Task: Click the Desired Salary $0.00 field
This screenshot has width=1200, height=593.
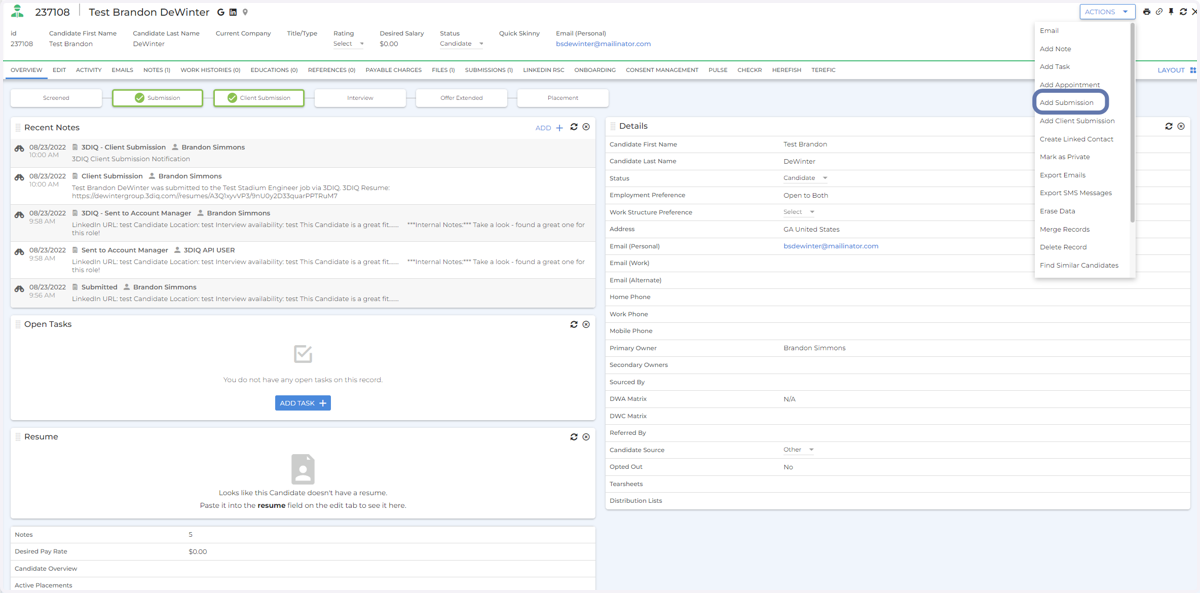Action: 389,44
